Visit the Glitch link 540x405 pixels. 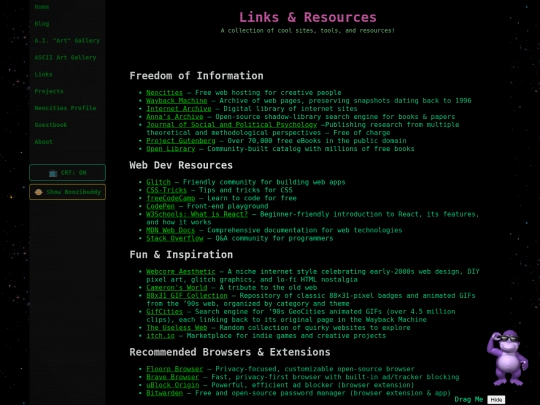[158, 182]
